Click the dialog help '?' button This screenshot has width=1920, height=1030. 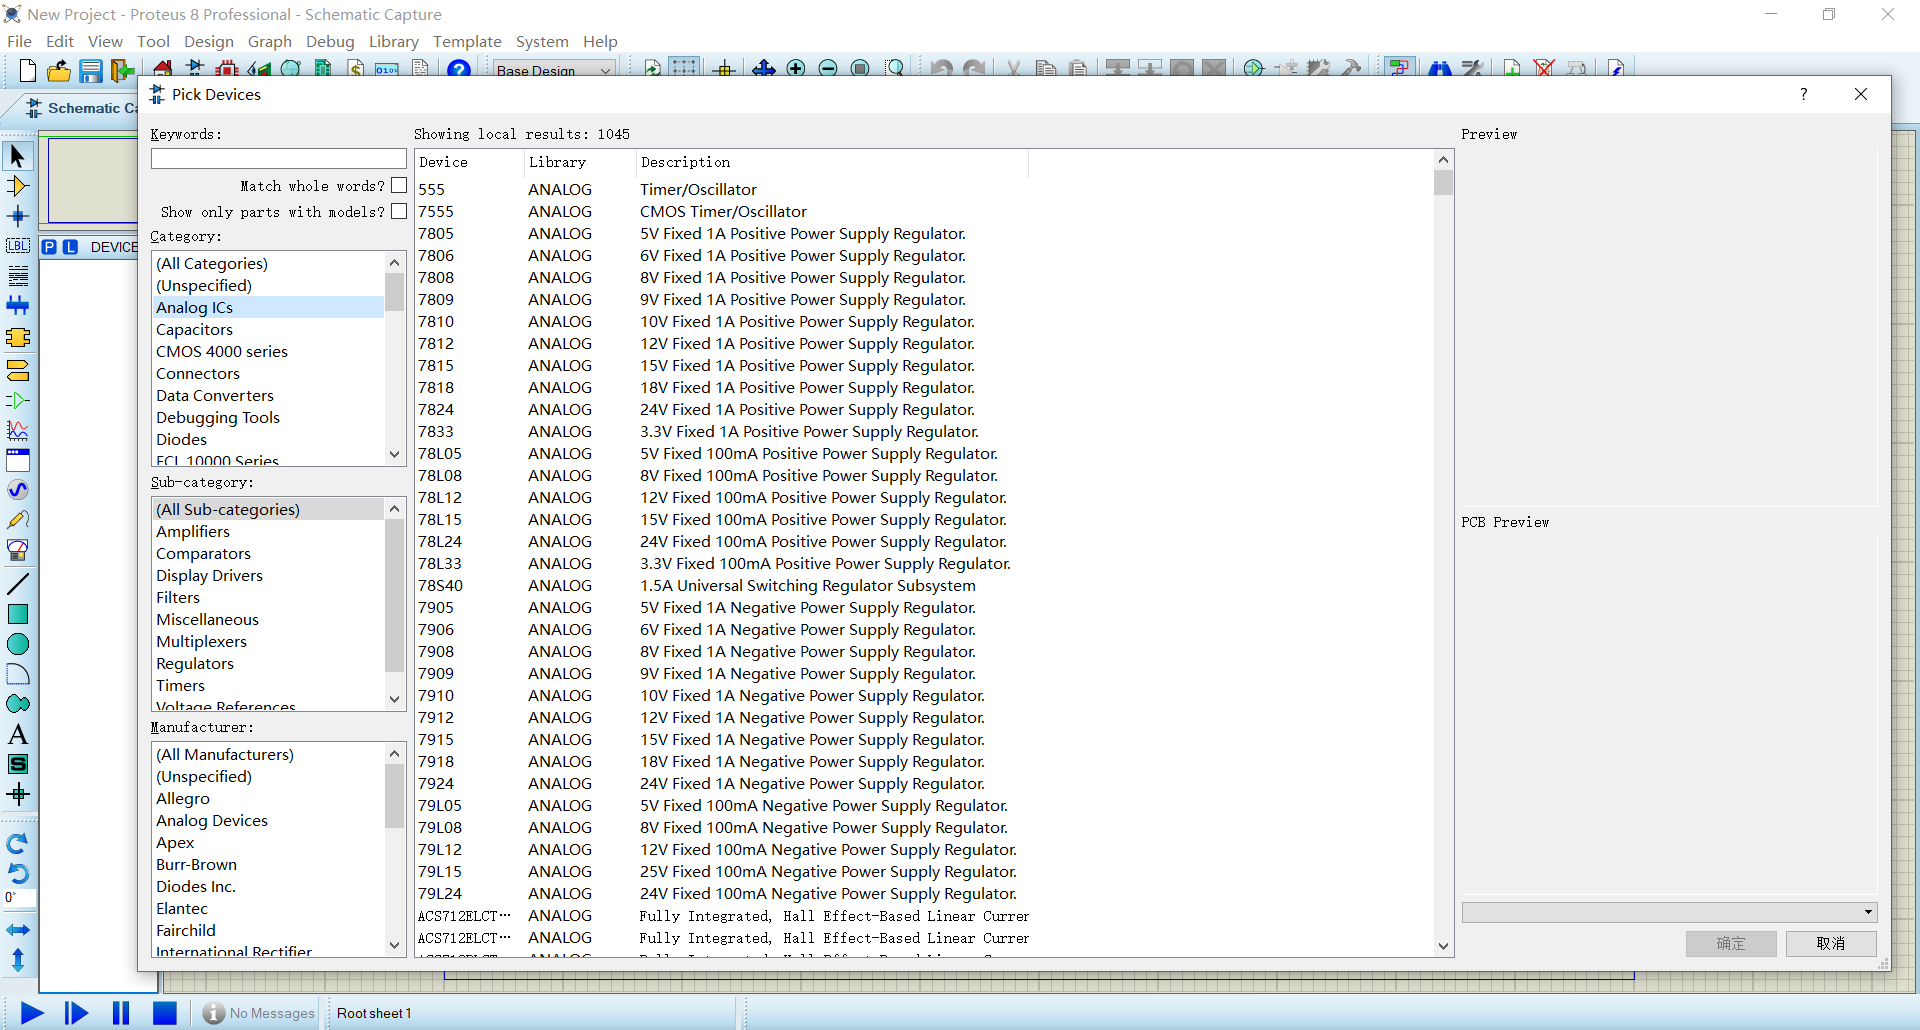coord(1804,94)
